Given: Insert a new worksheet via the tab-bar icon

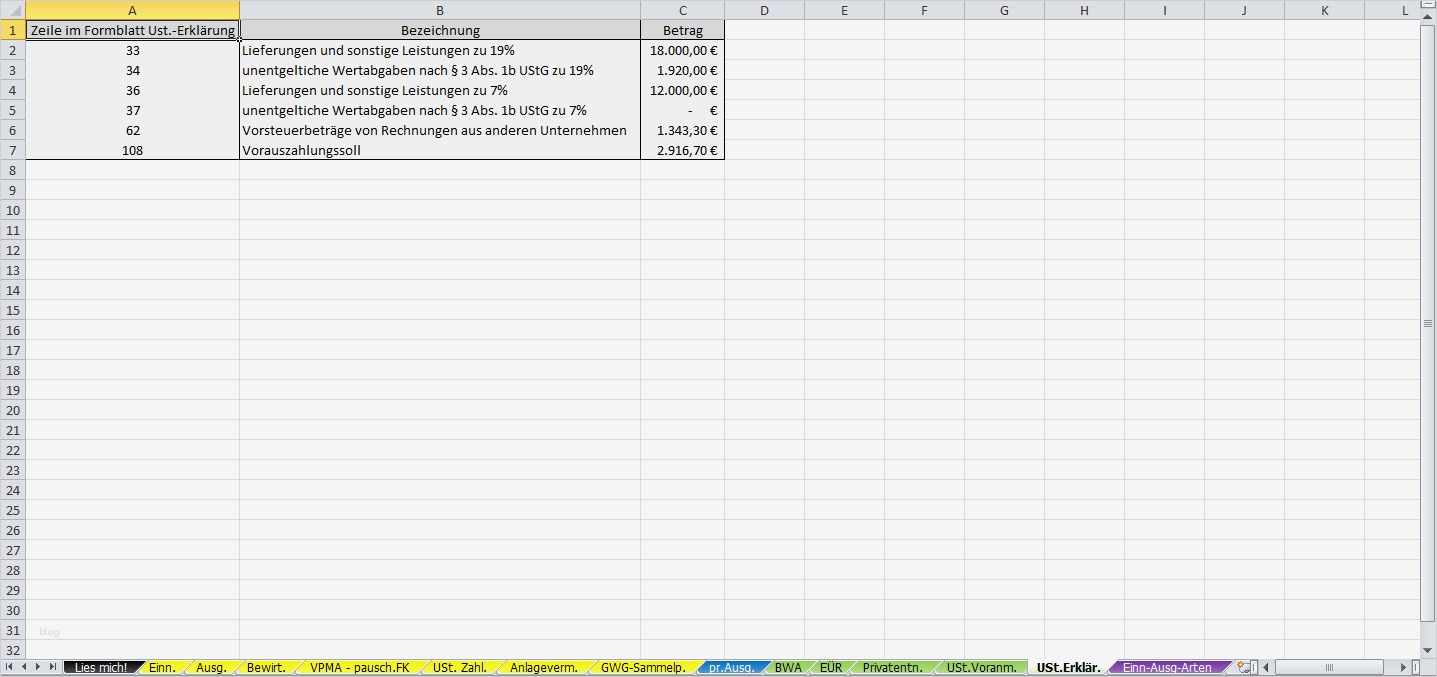Looking at the screenshot, I should pyautogui.click(x=1245, y=667).
